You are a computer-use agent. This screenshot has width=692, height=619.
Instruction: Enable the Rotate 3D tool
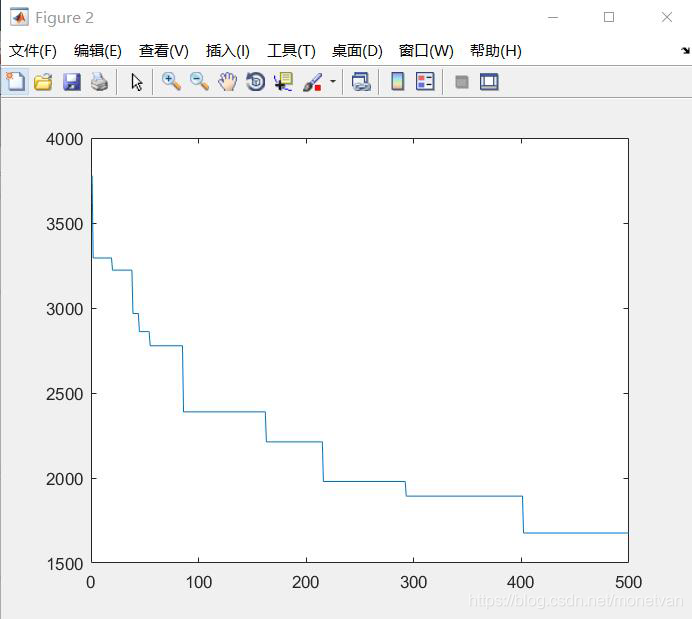coord(256,82)
